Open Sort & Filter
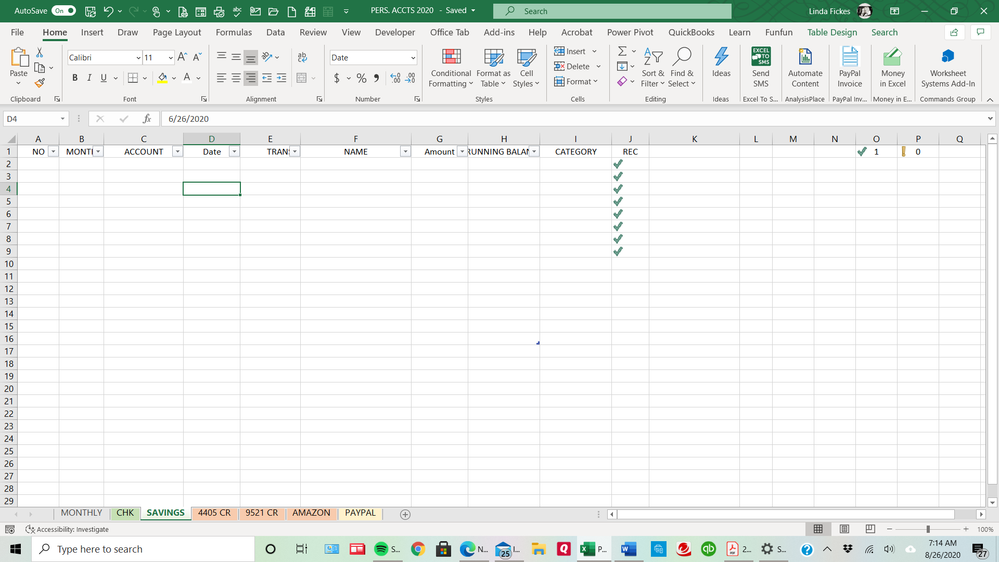Image resolution: width=999 pixels, height=562 pixels. tap(652, 68)
